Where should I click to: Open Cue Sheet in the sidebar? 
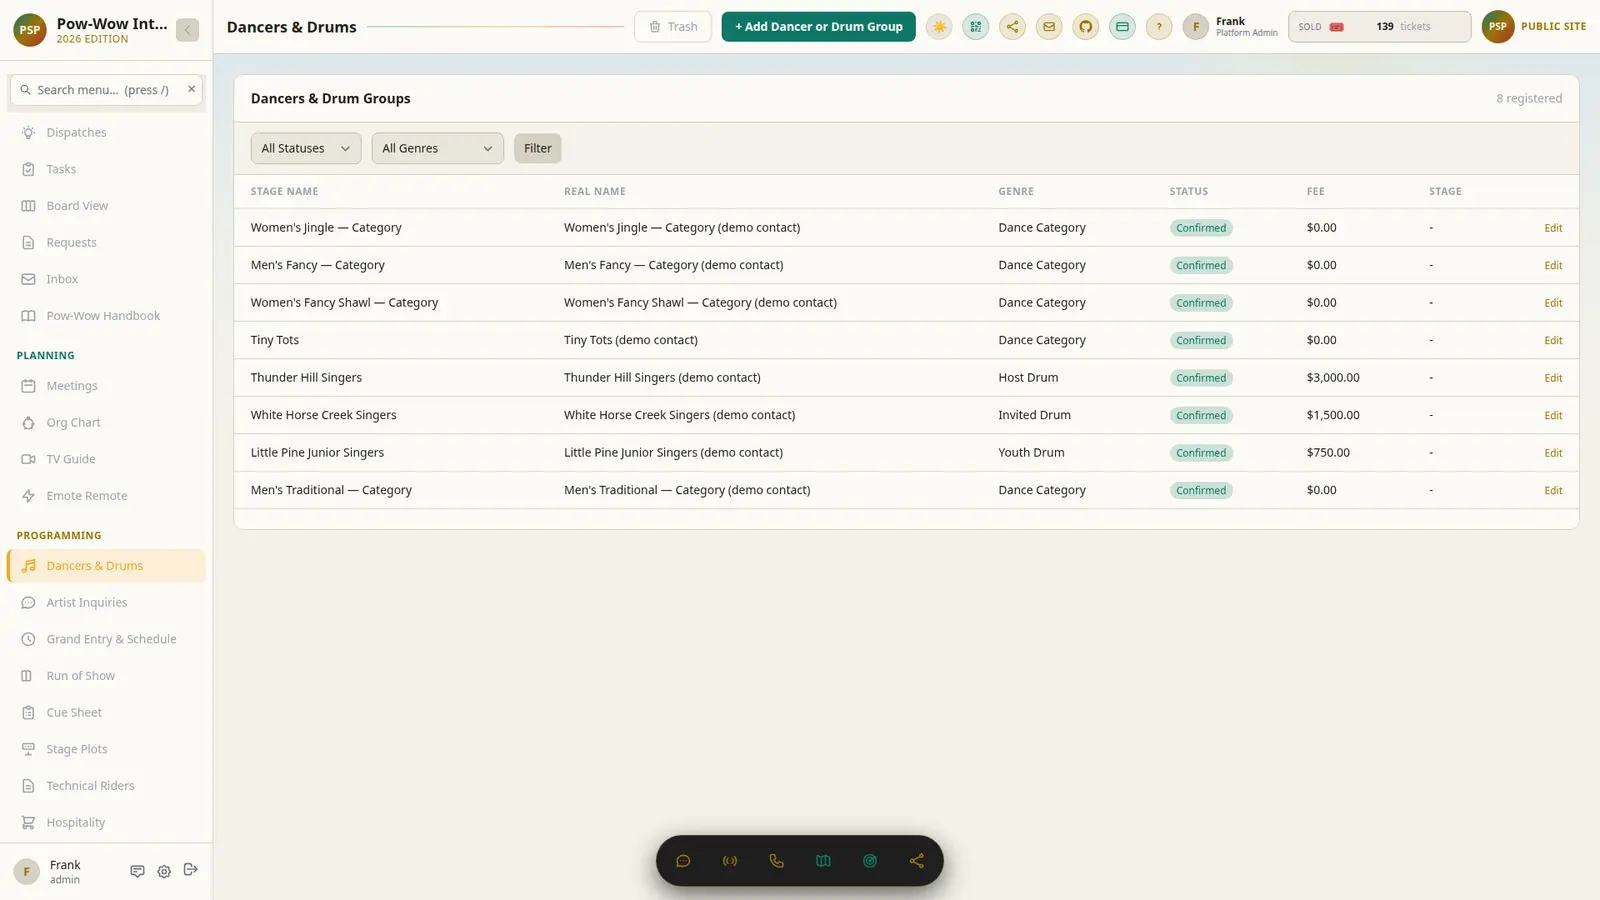click(106, 712)
